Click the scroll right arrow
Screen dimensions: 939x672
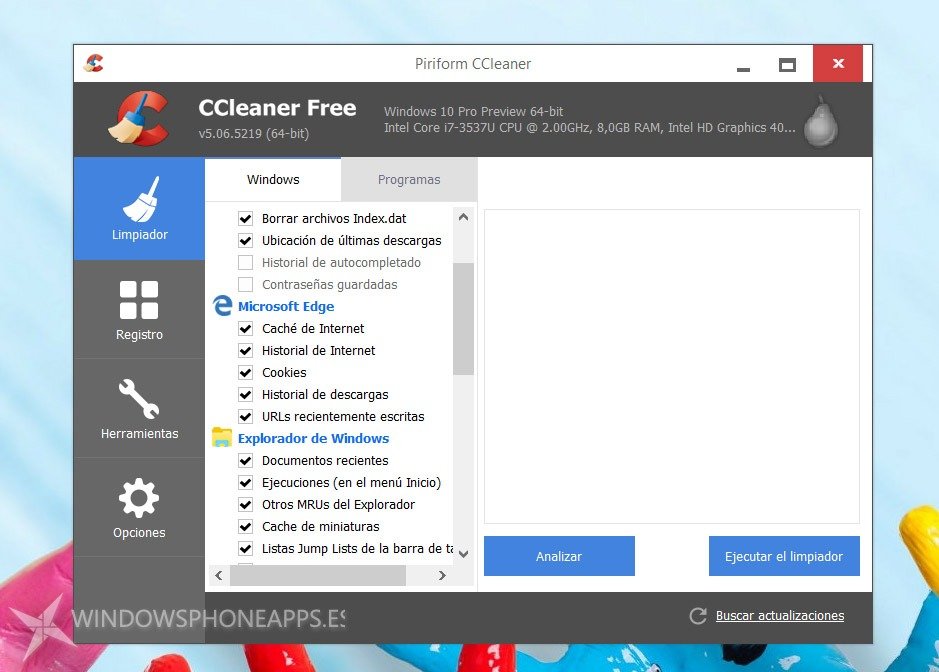(x=442, y=576)
